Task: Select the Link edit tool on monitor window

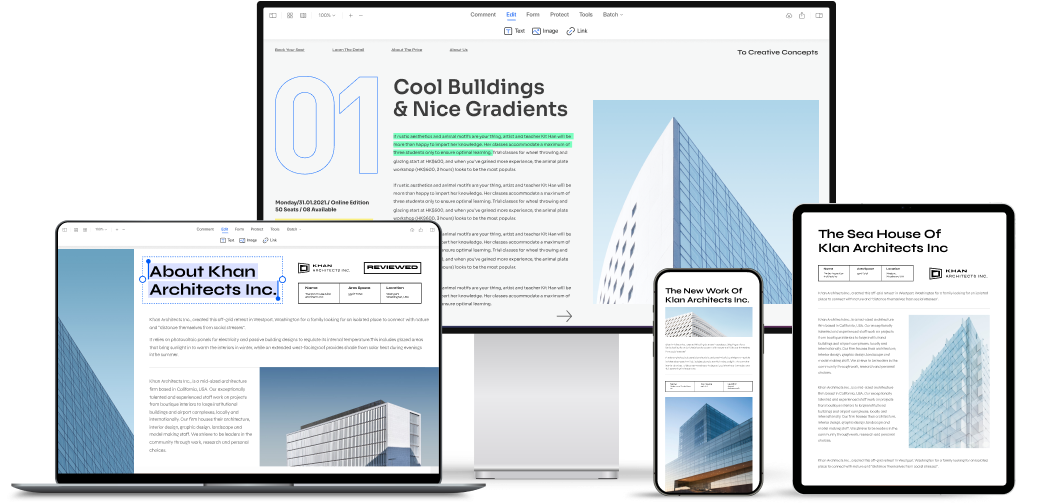Action: click(x=577, y=31)
